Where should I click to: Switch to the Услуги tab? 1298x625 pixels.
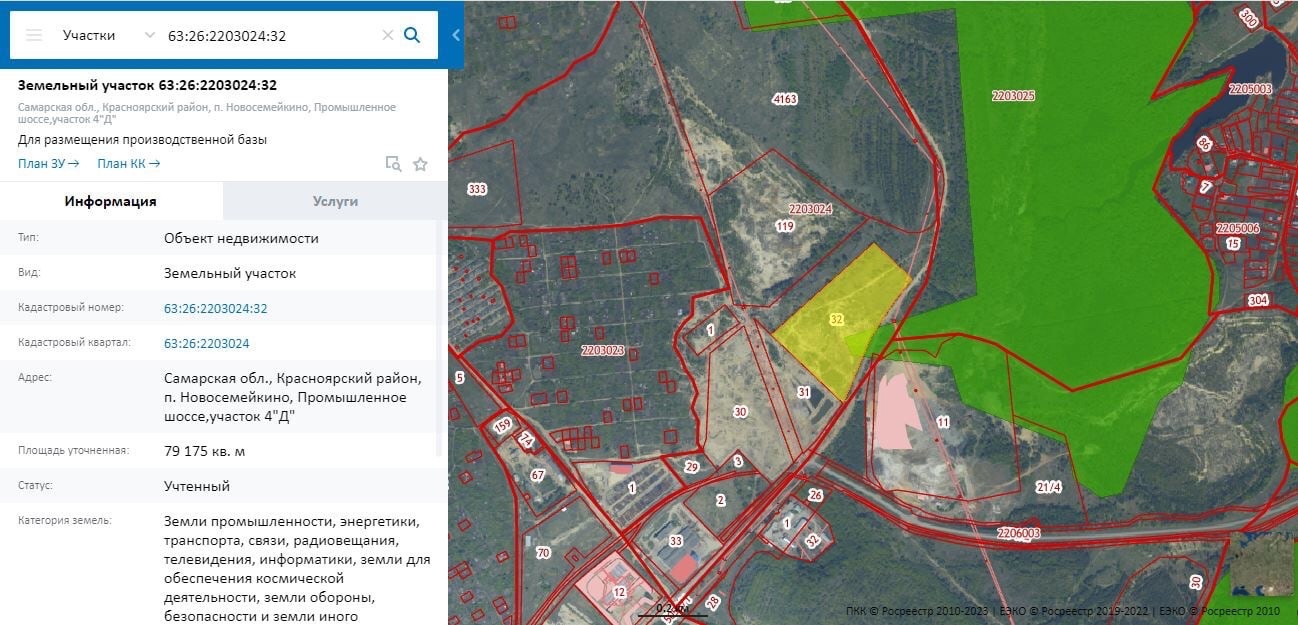[335, 201]
